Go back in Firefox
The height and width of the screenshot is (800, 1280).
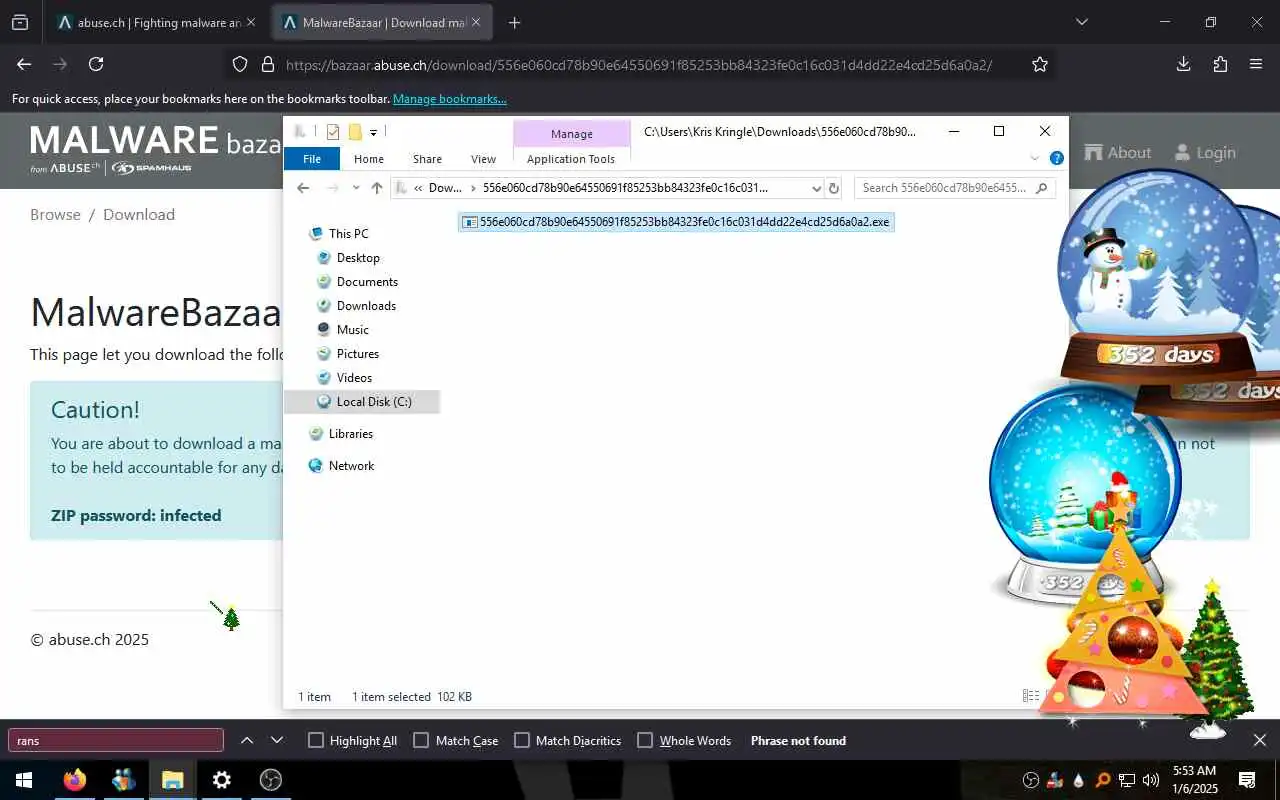point(24,64)
